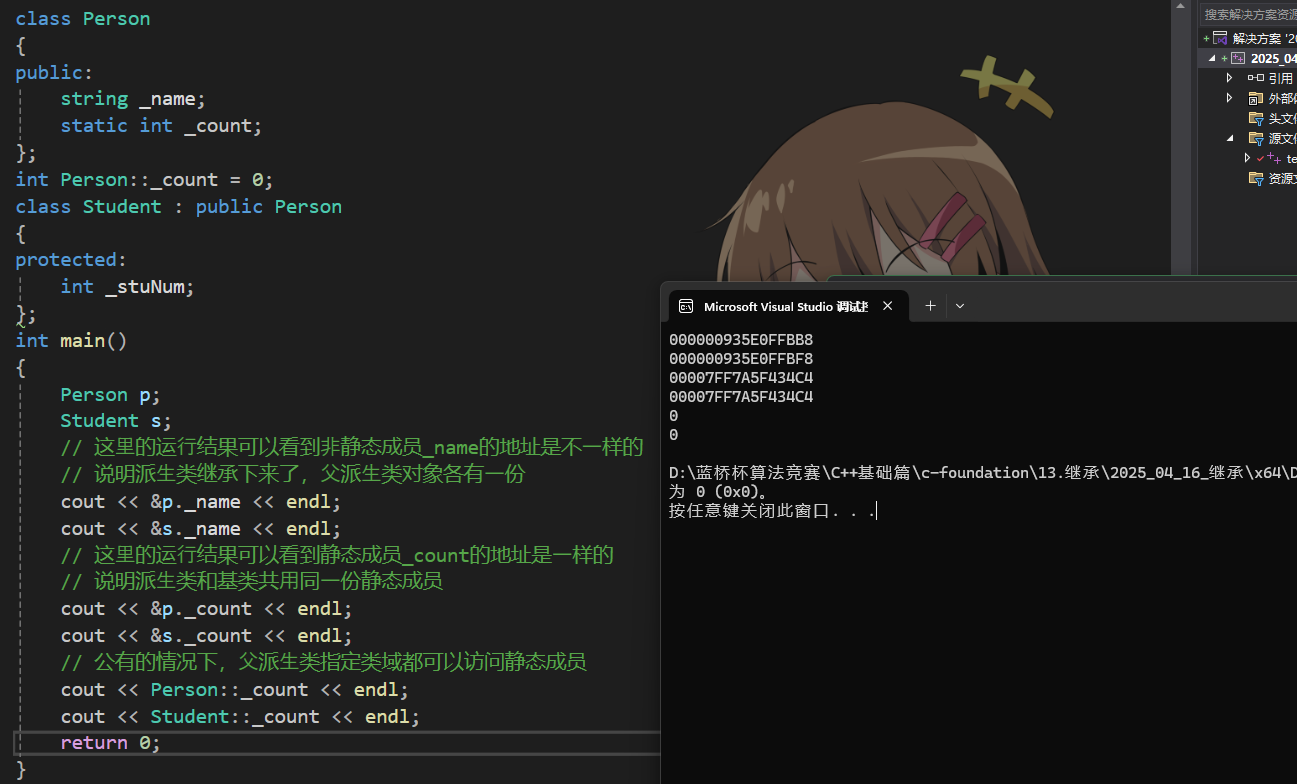1297x784 pixels.
Task: Click the console path line starting D:\蓝桥杯算法竞赛
Action: [983, 473]
